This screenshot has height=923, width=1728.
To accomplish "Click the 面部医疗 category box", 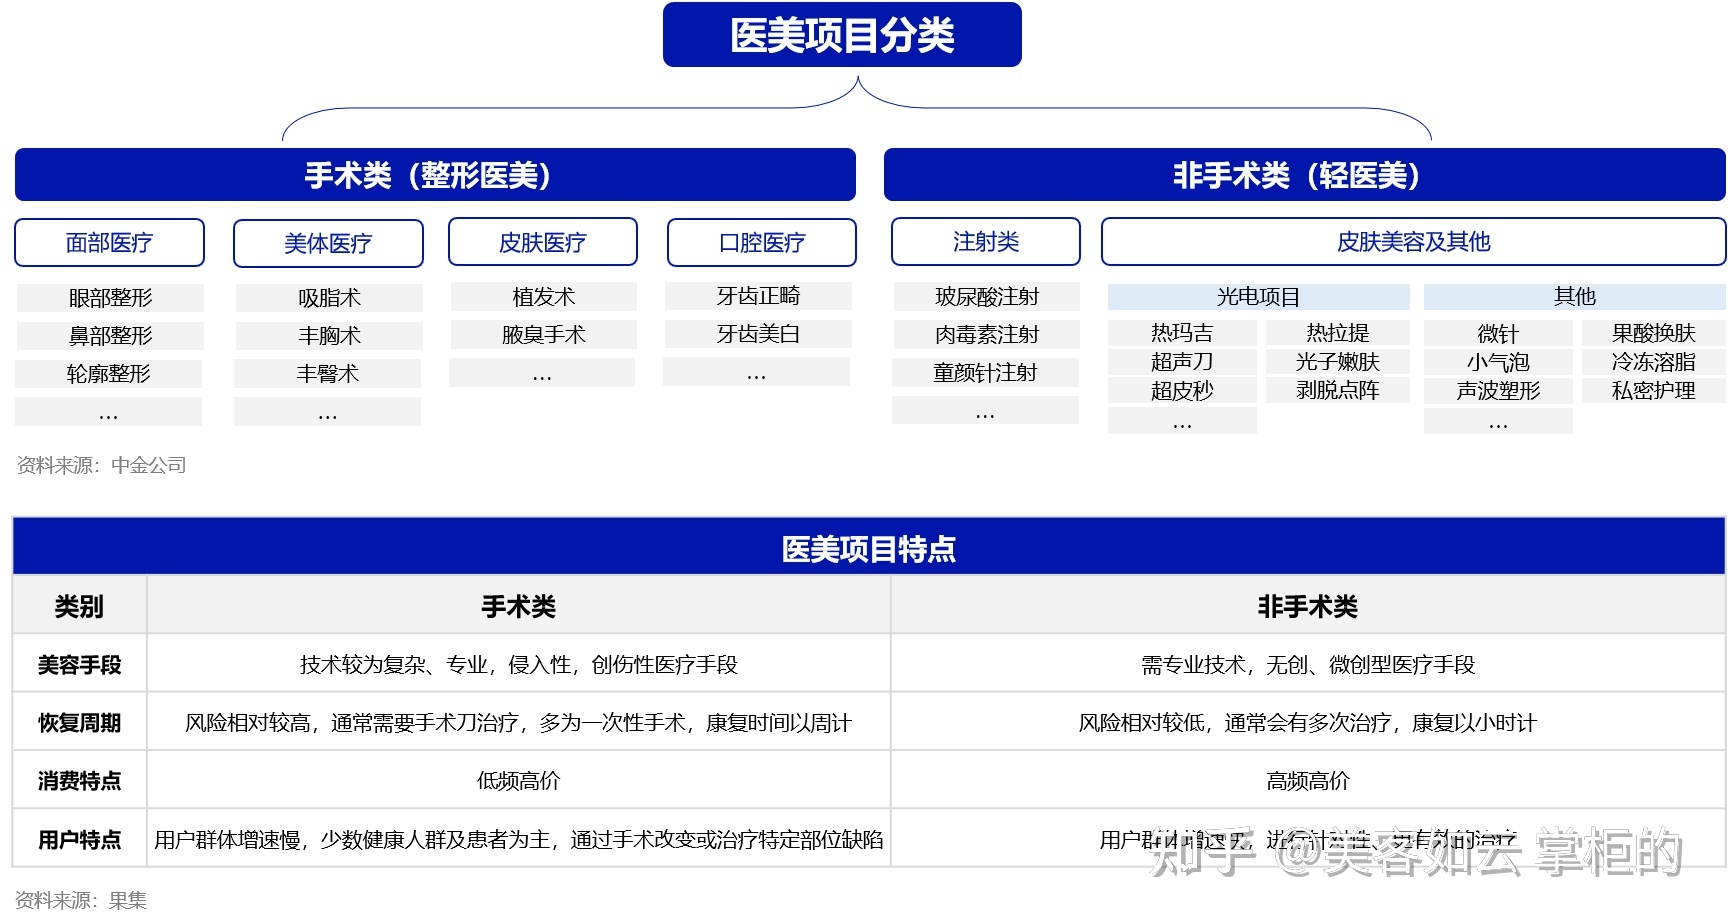I will [x=109, y=243].
